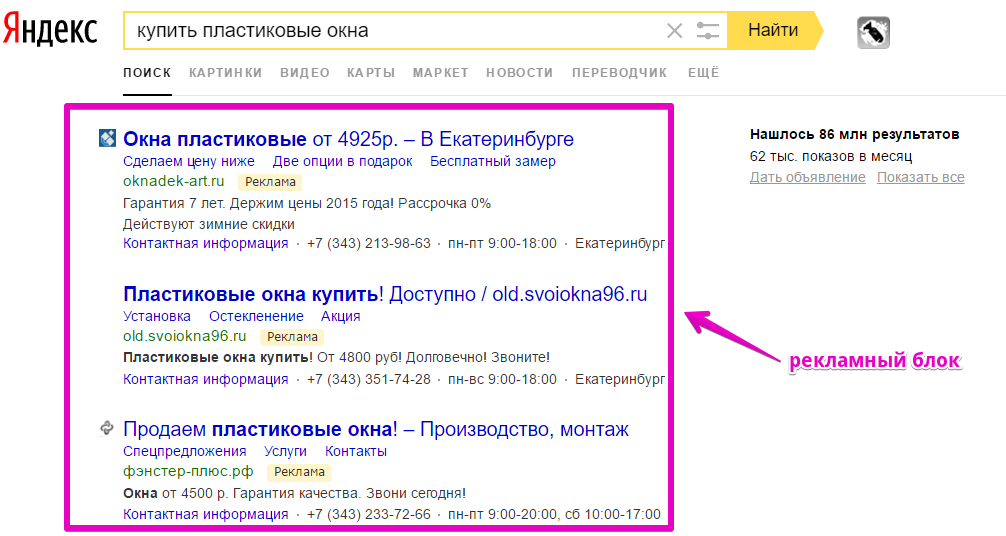Viewport: 1006px width, 536px height.
Task: Click text Нашлось 86 млн результатов
Action: [855, 134]
